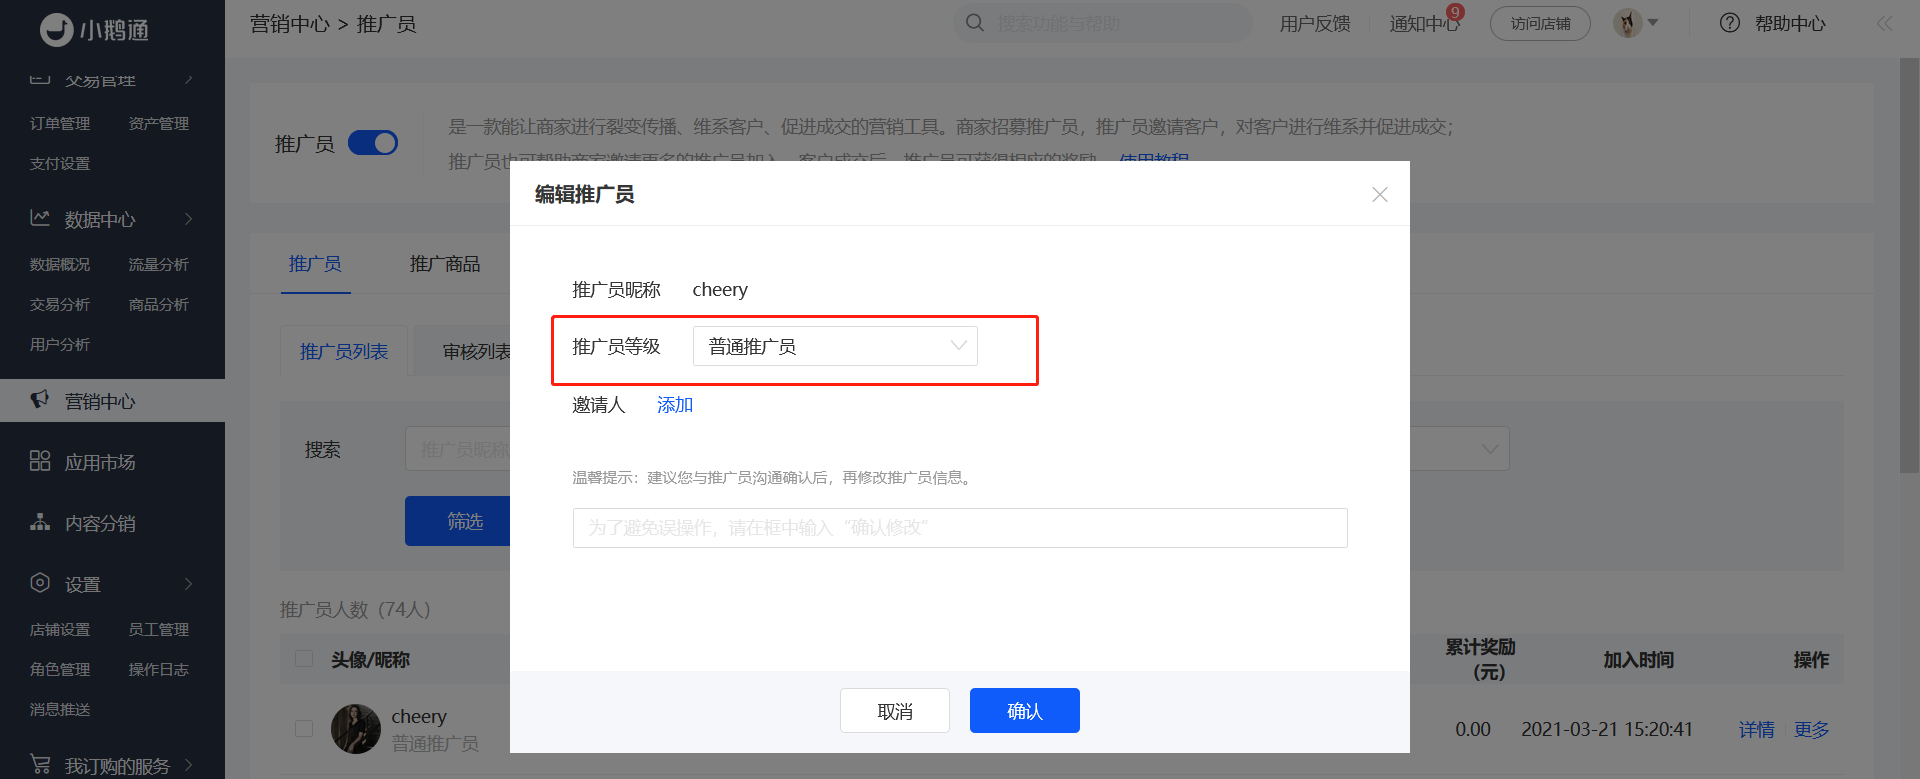Open 我订购的服务 cart icon in sidebar
Image resolution: width=1920 pixels, height=779 pixels.
pyautogui.click(x=40, y=765)
